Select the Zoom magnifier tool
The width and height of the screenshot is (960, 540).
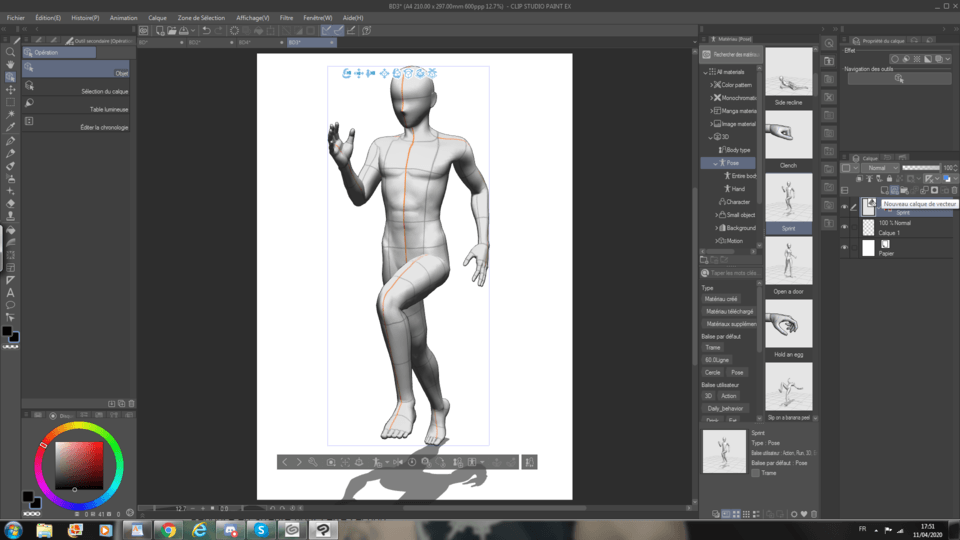10,52
